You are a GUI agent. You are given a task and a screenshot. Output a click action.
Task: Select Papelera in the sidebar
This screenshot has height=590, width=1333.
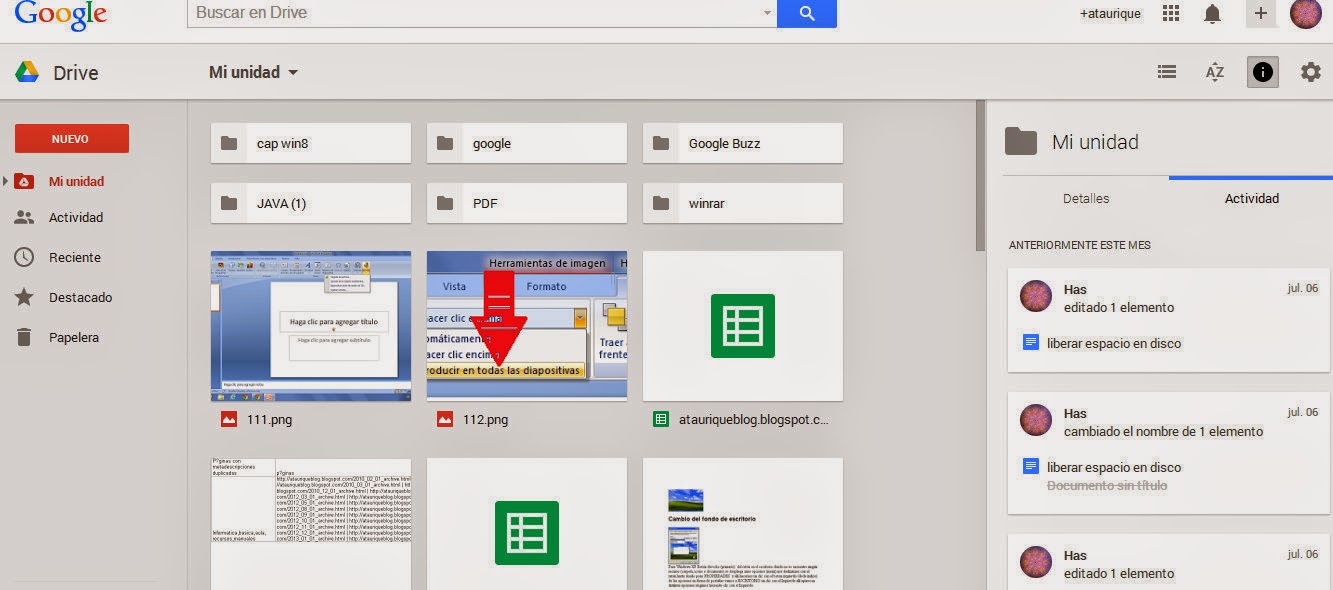coord(74,337)
